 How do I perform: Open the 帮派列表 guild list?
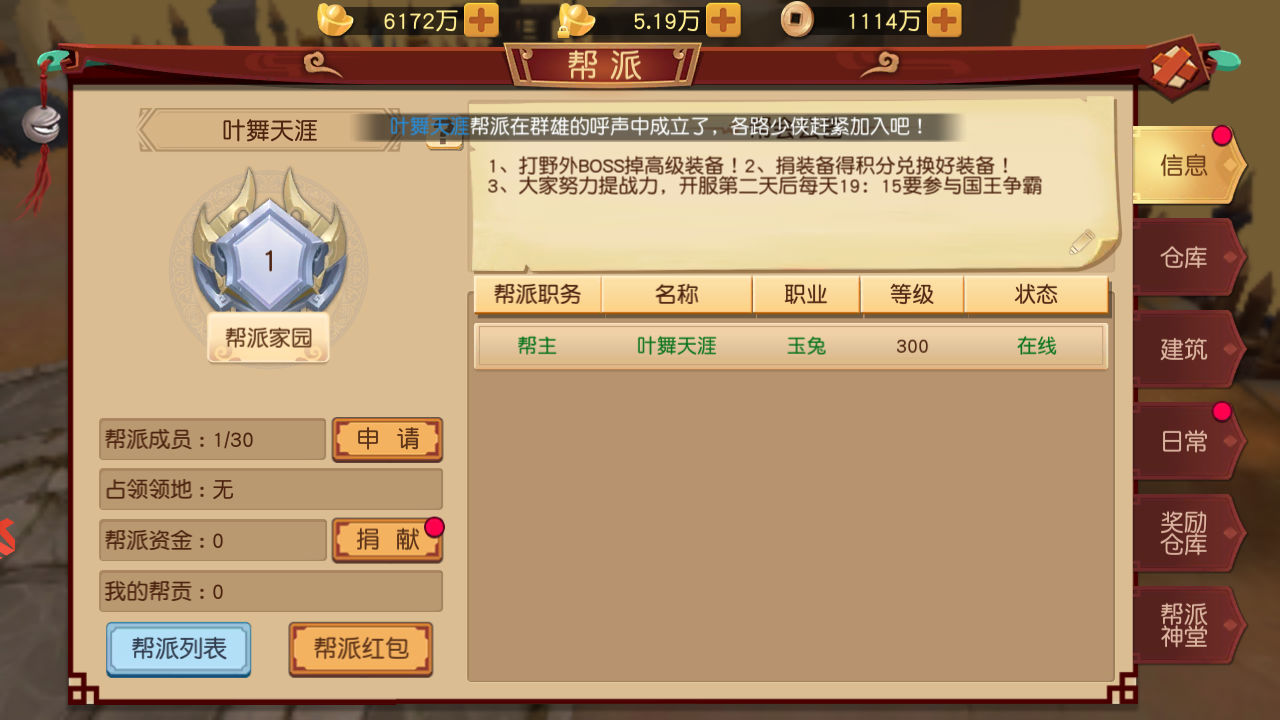point(178,649)
